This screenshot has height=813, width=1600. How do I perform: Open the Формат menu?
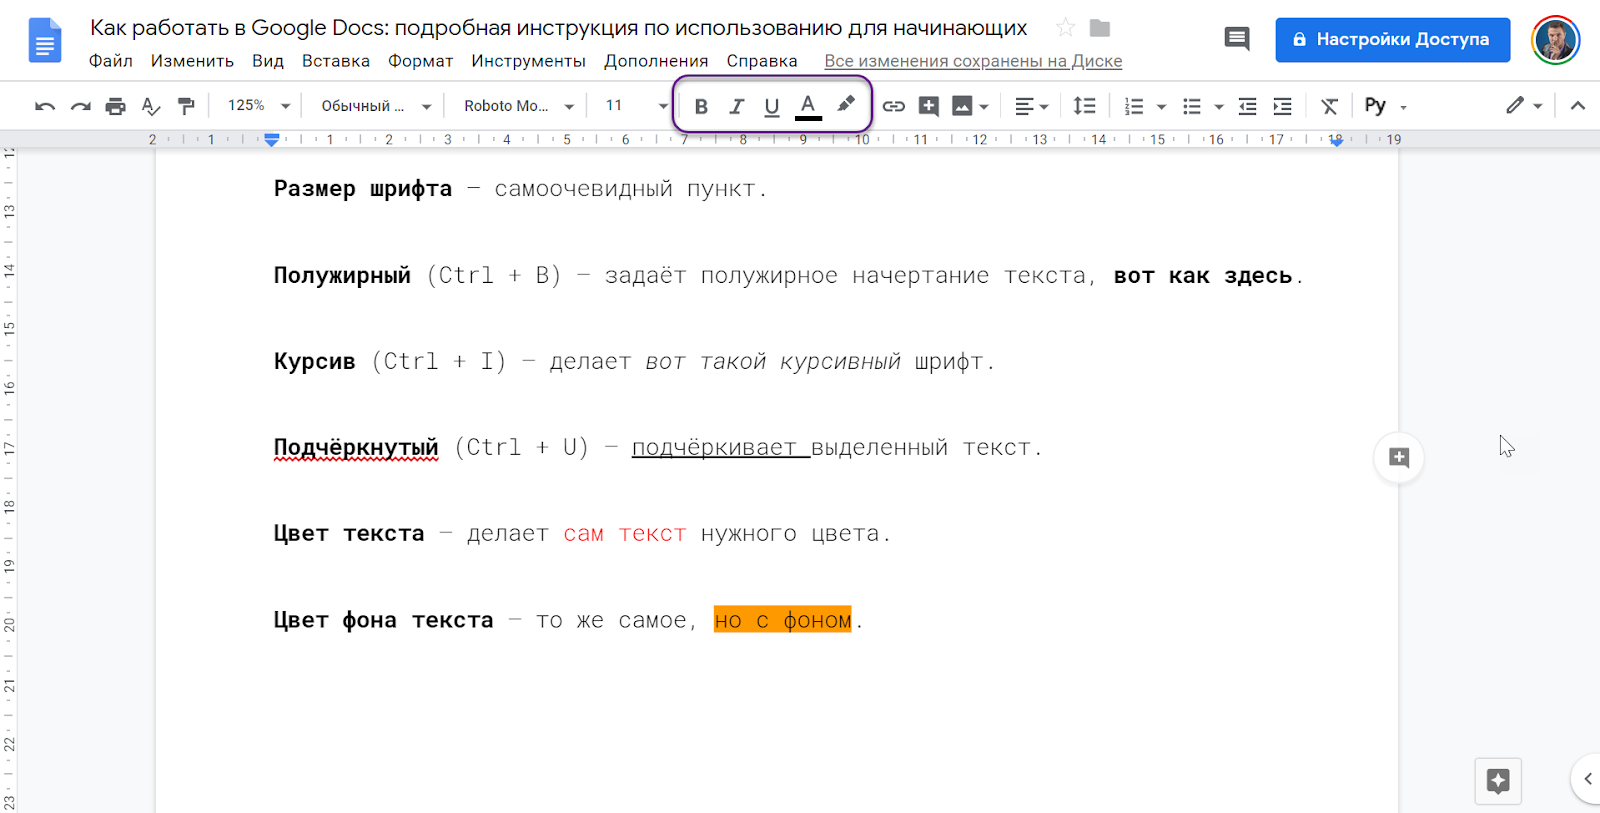420,61
